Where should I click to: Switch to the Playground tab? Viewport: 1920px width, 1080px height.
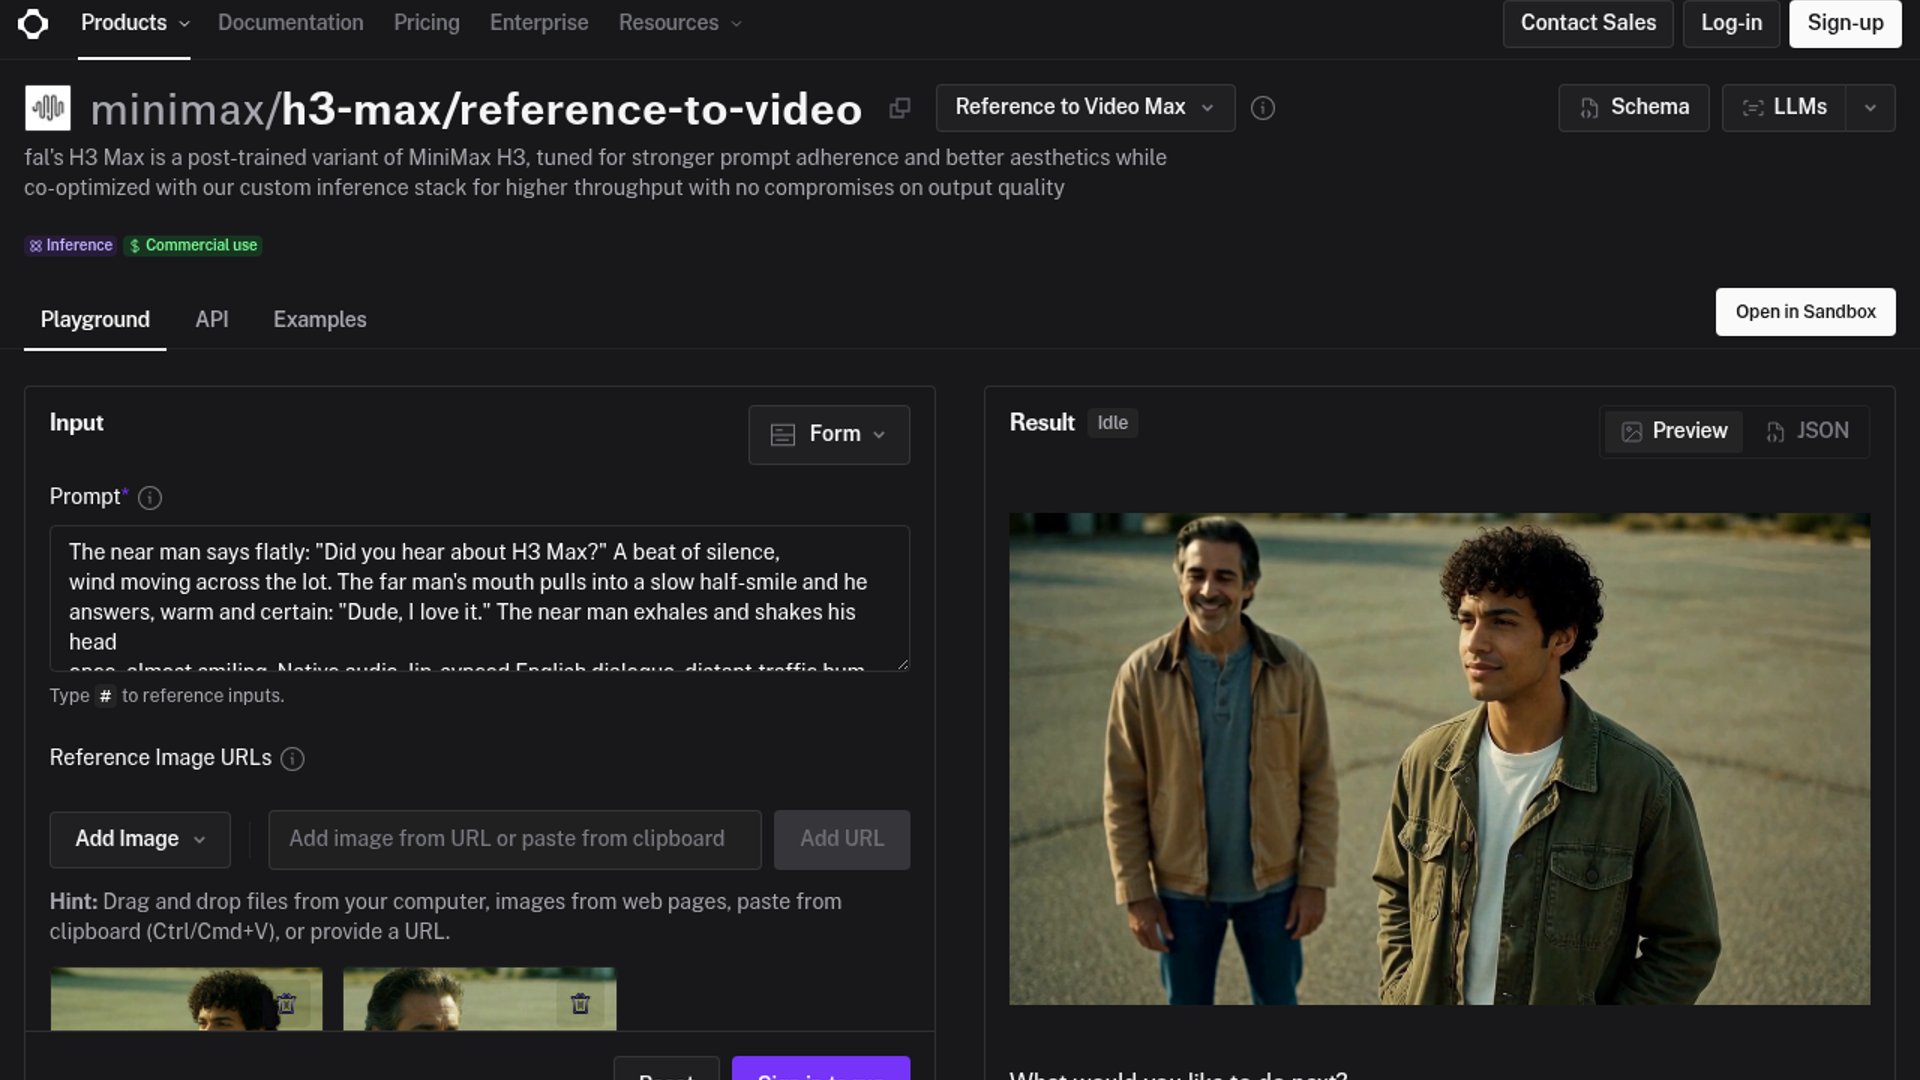pyautogui.click(x=95, y=320)
